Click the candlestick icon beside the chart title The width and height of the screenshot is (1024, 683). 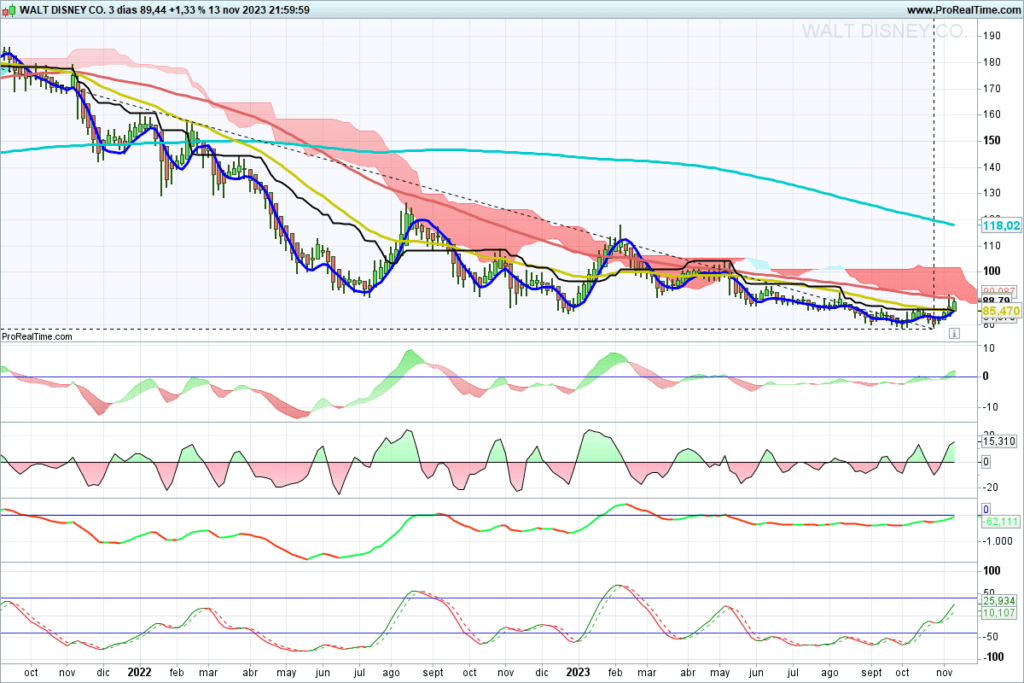click(x=9, y=10)
